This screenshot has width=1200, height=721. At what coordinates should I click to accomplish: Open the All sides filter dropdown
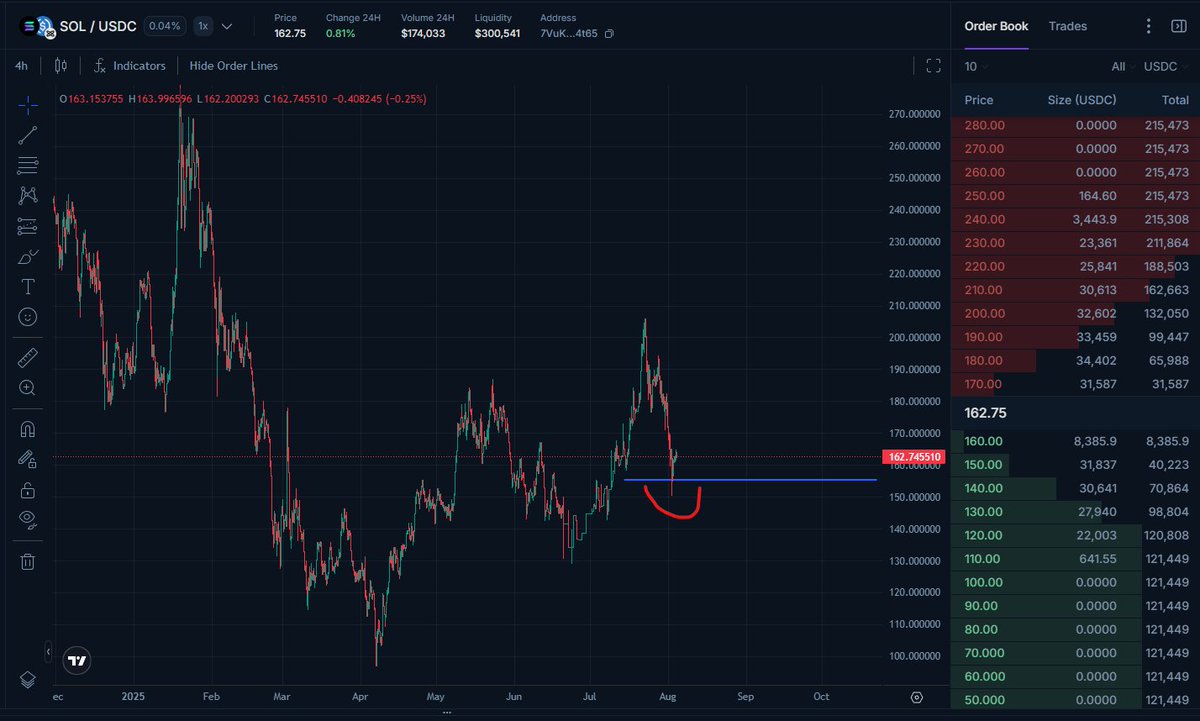(x=1124, y=66)
